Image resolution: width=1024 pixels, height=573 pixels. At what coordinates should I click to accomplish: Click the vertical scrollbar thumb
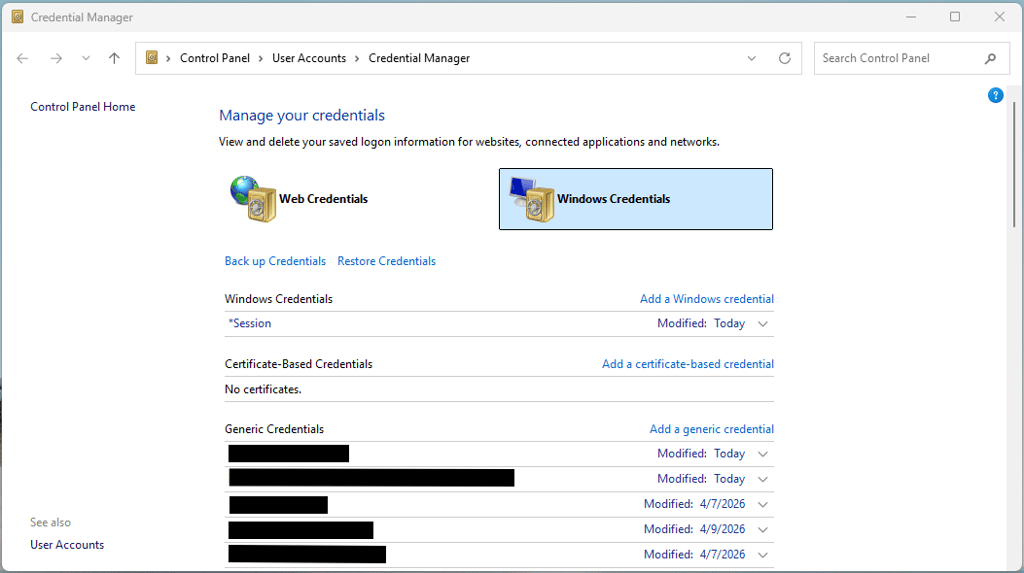click(1014, 165)
